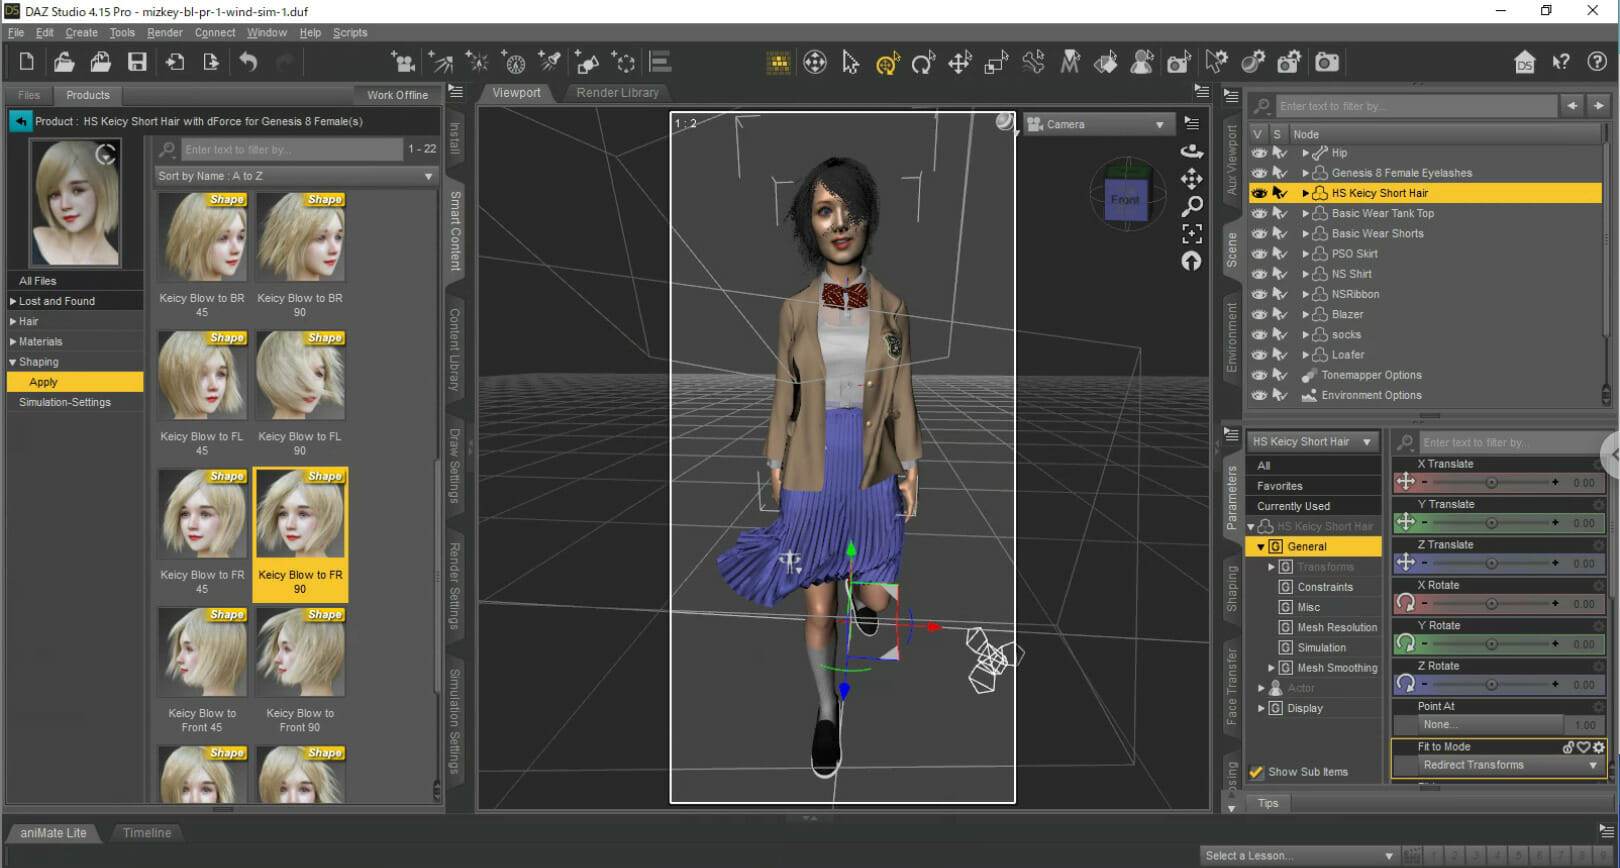Click the Undo arrow icon
Image resolution: width=1620 pixels, height=868 pixels.
point(248,62)
